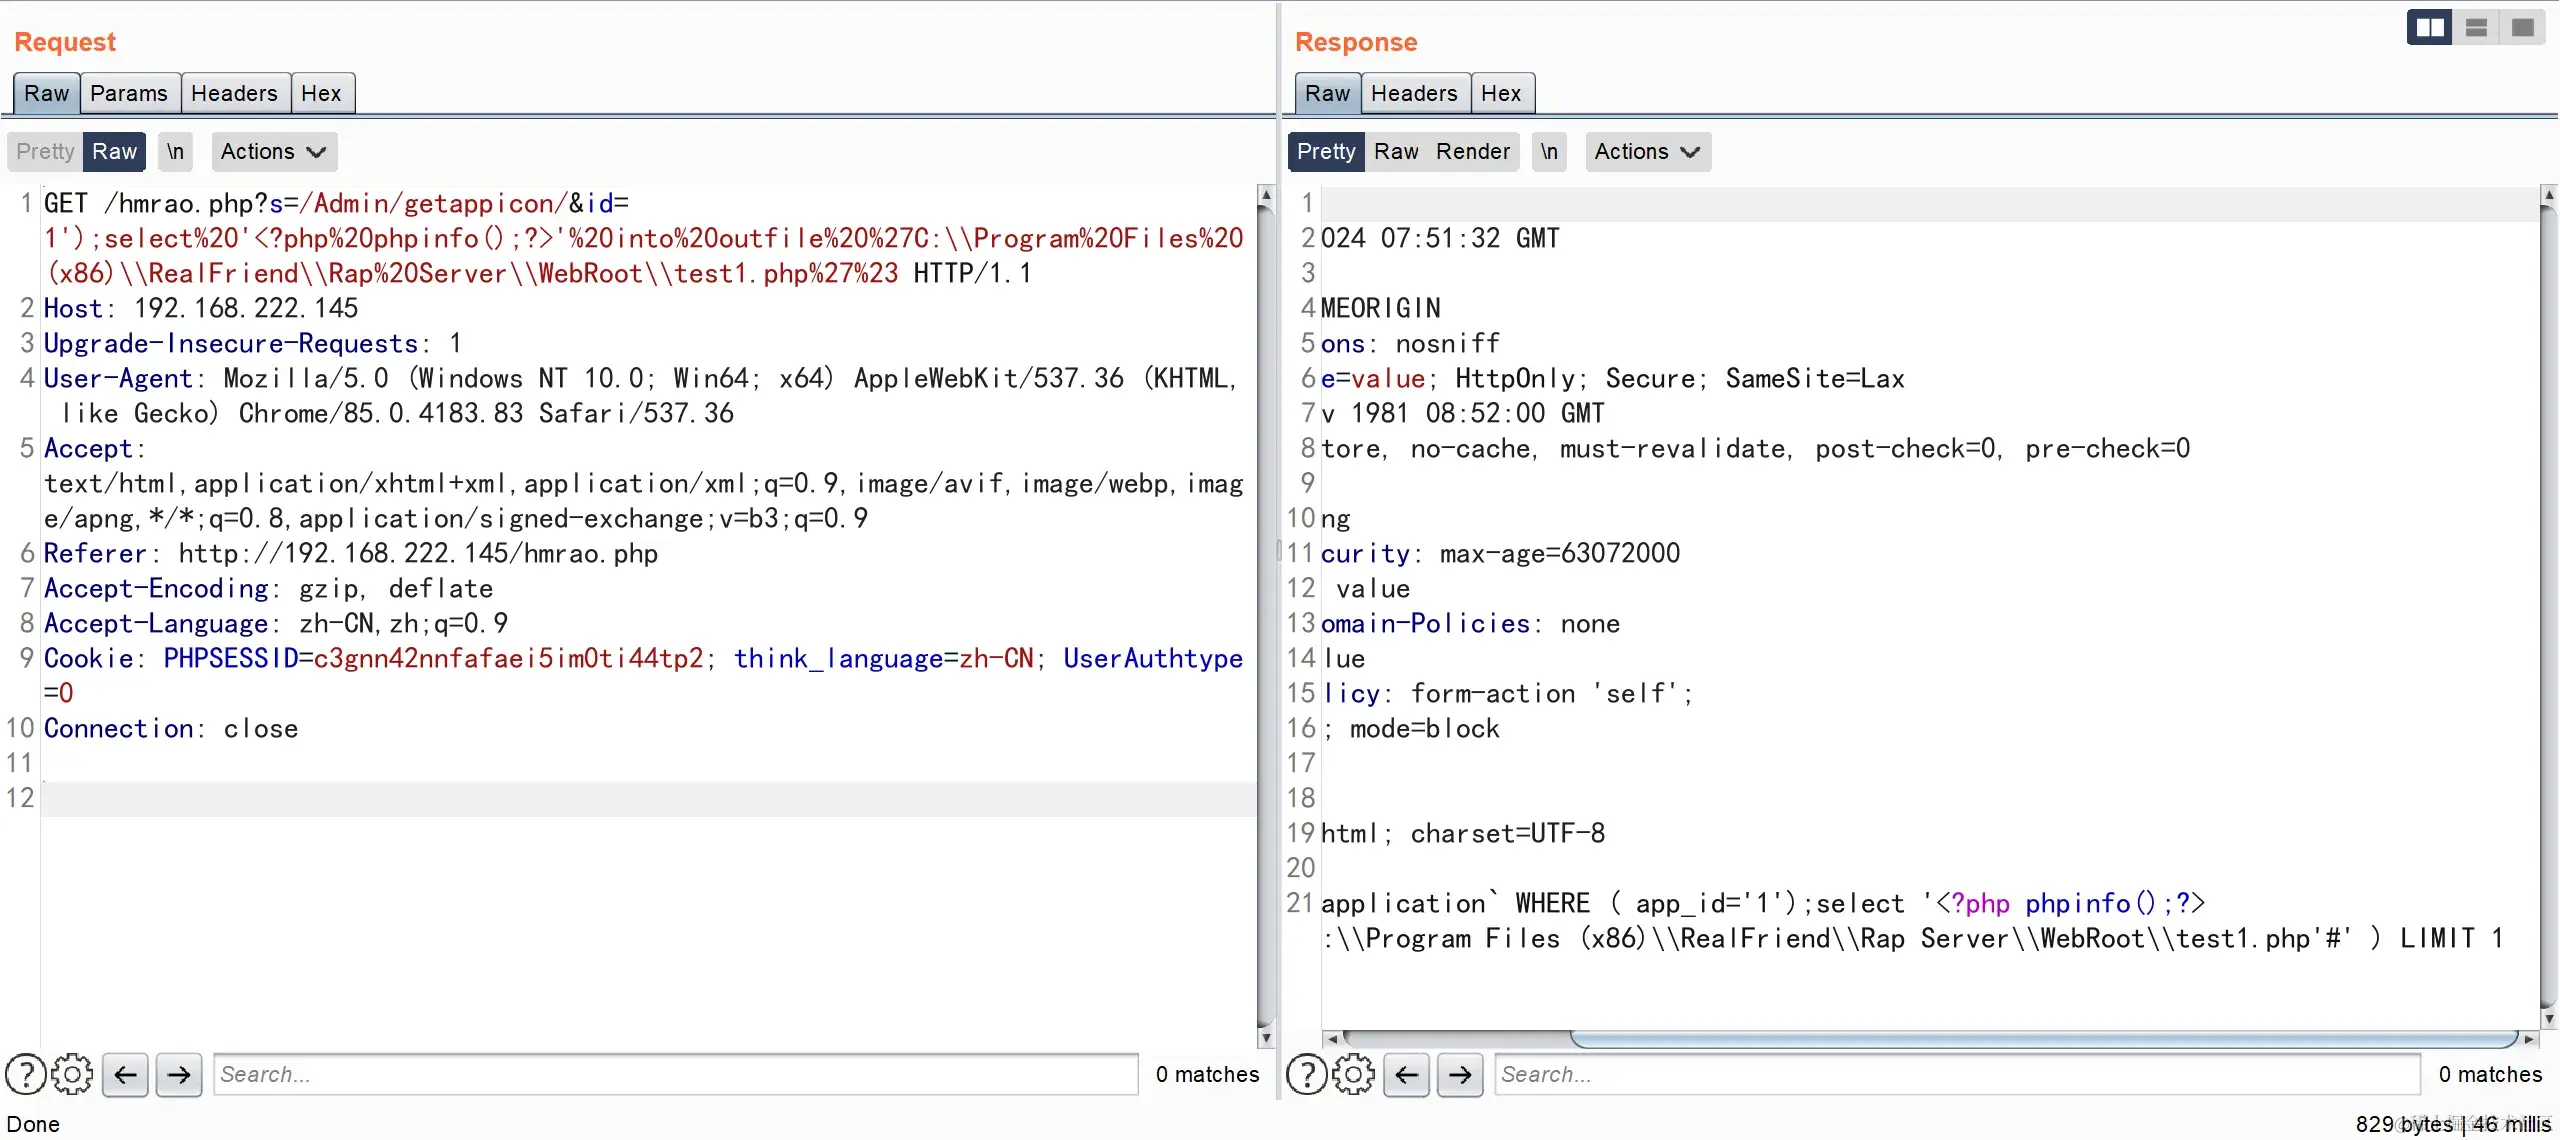This screenshot has height=1140, width=2560.
Task: Open Request search settings gear
Action: [72, 1075]
